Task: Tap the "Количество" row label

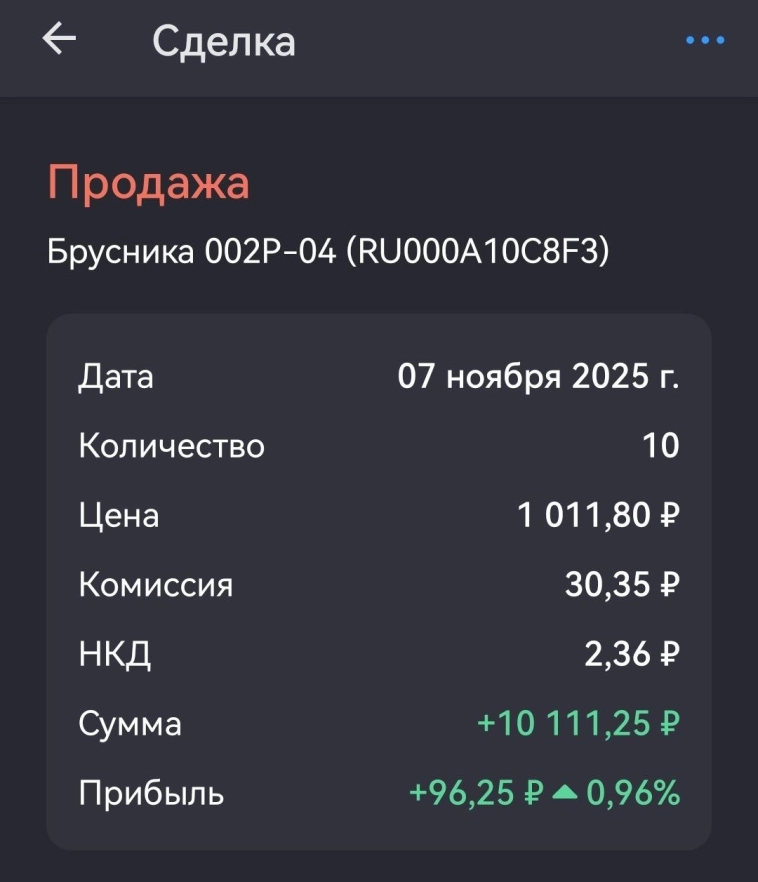Action: 171,446
